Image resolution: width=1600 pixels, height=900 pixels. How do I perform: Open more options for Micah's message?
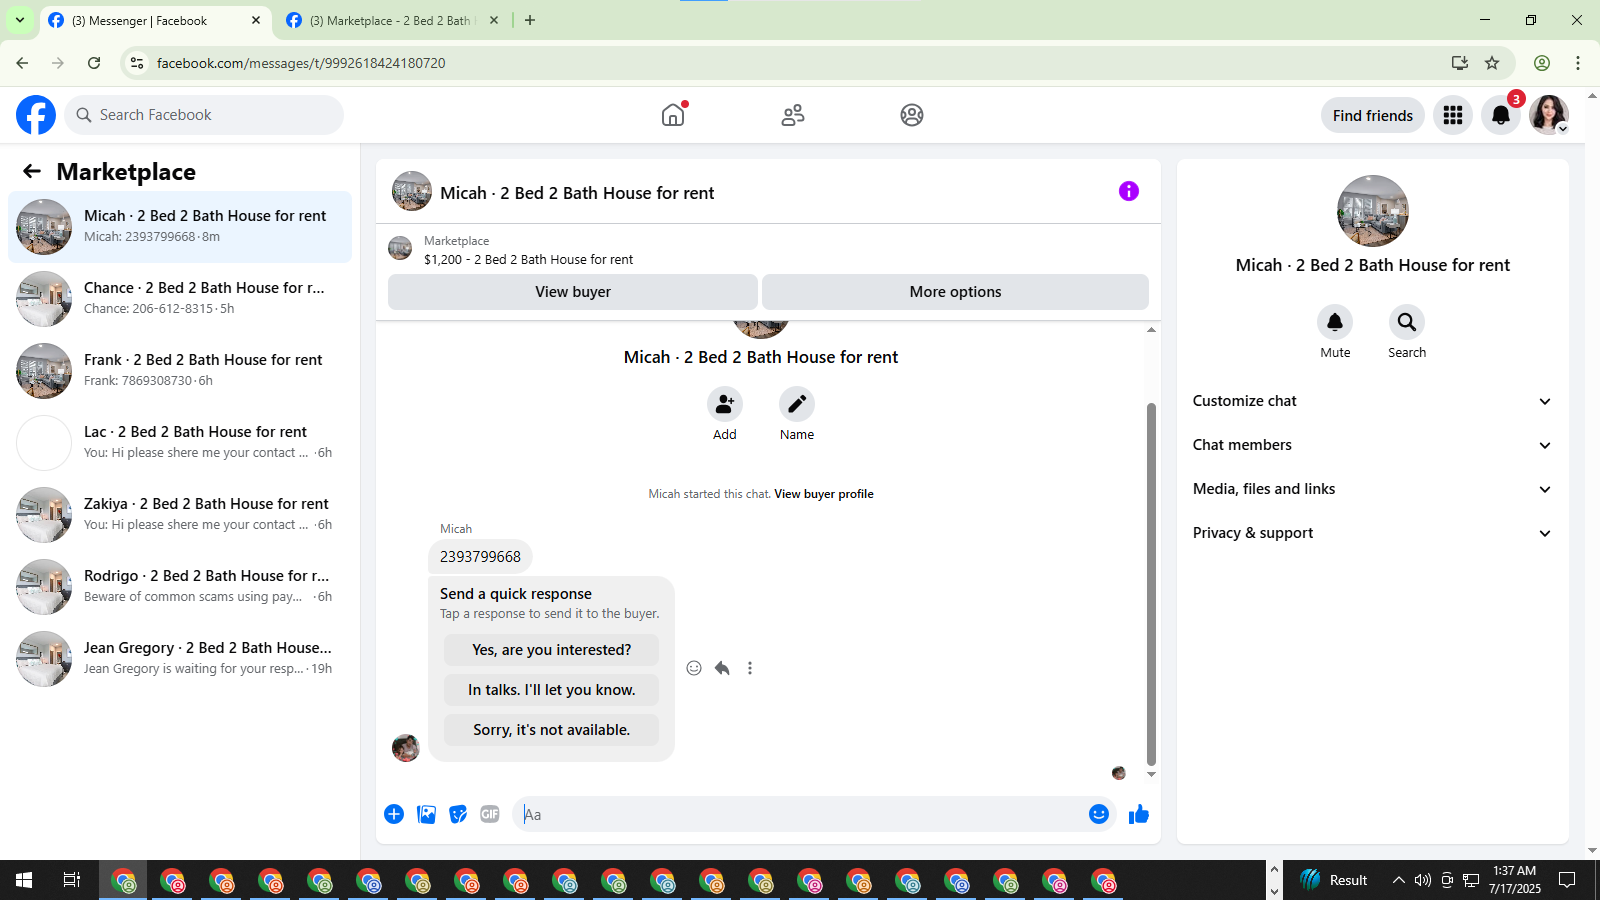750,668
